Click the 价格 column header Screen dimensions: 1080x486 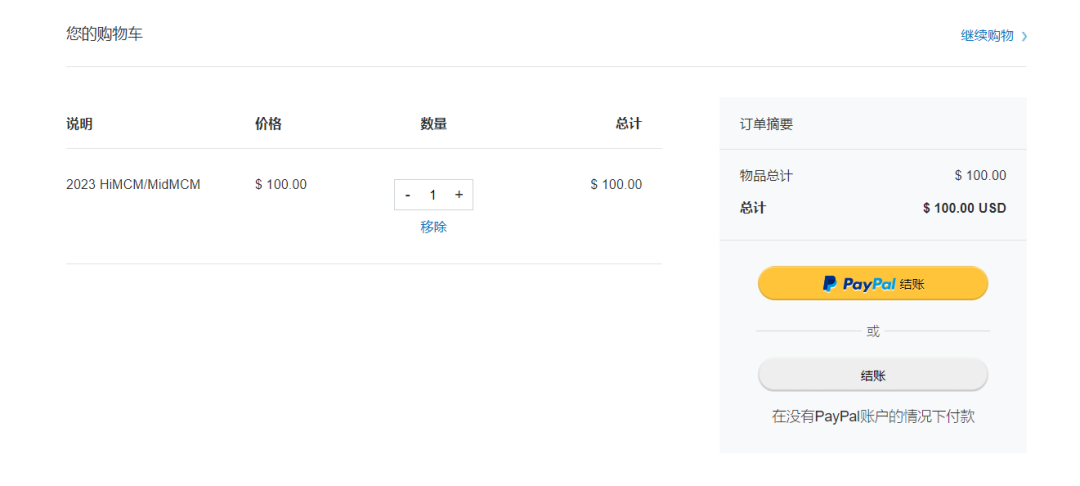pos(268,124)
